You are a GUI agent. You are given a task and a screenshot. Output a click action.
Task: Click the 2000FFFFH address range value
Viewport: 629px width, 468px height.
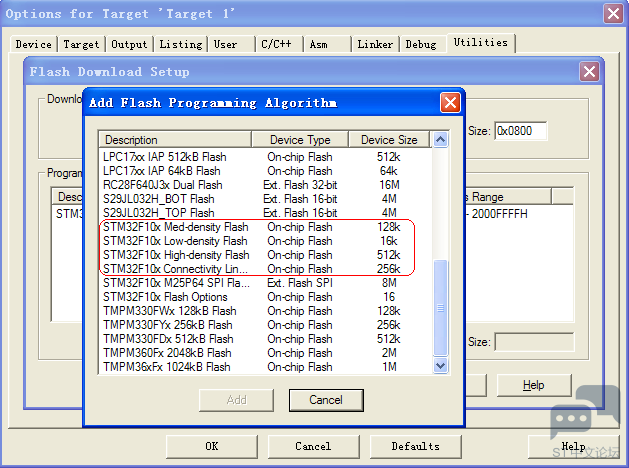[499, 214]
